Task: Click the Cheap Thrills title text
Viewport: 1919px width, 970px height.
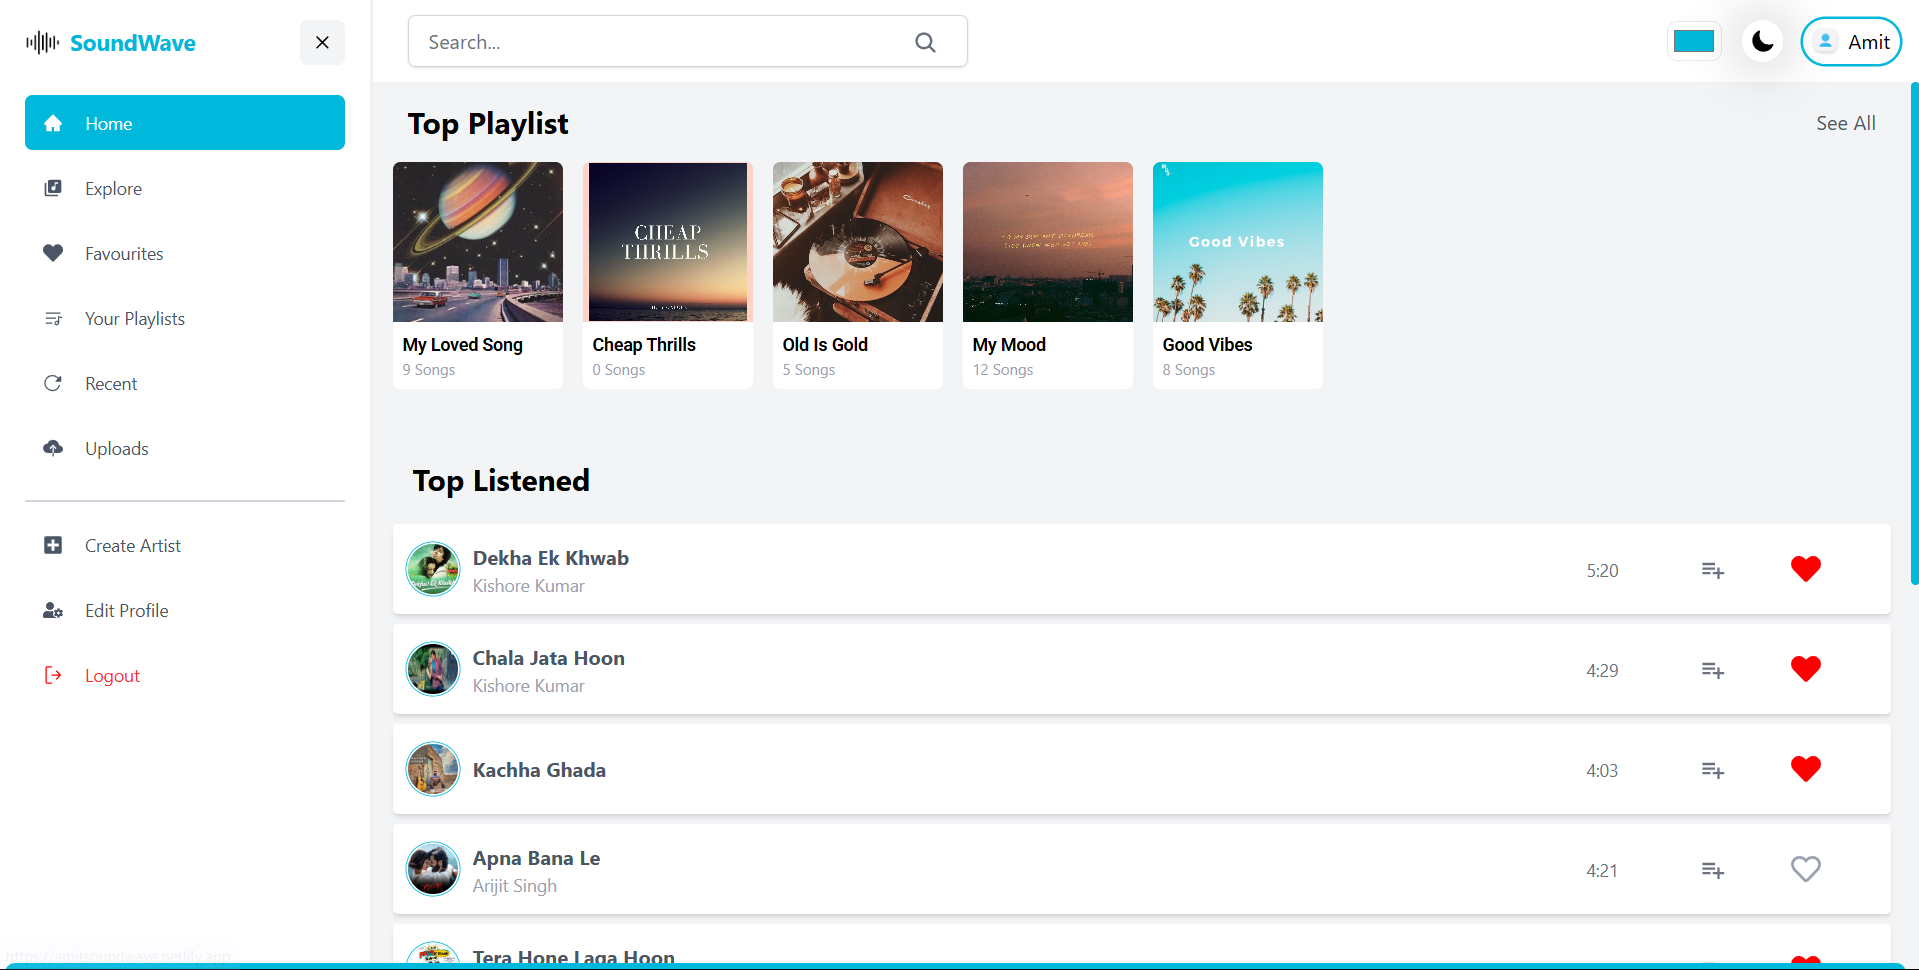Action: pyautogui.click(x=644, y=345)
